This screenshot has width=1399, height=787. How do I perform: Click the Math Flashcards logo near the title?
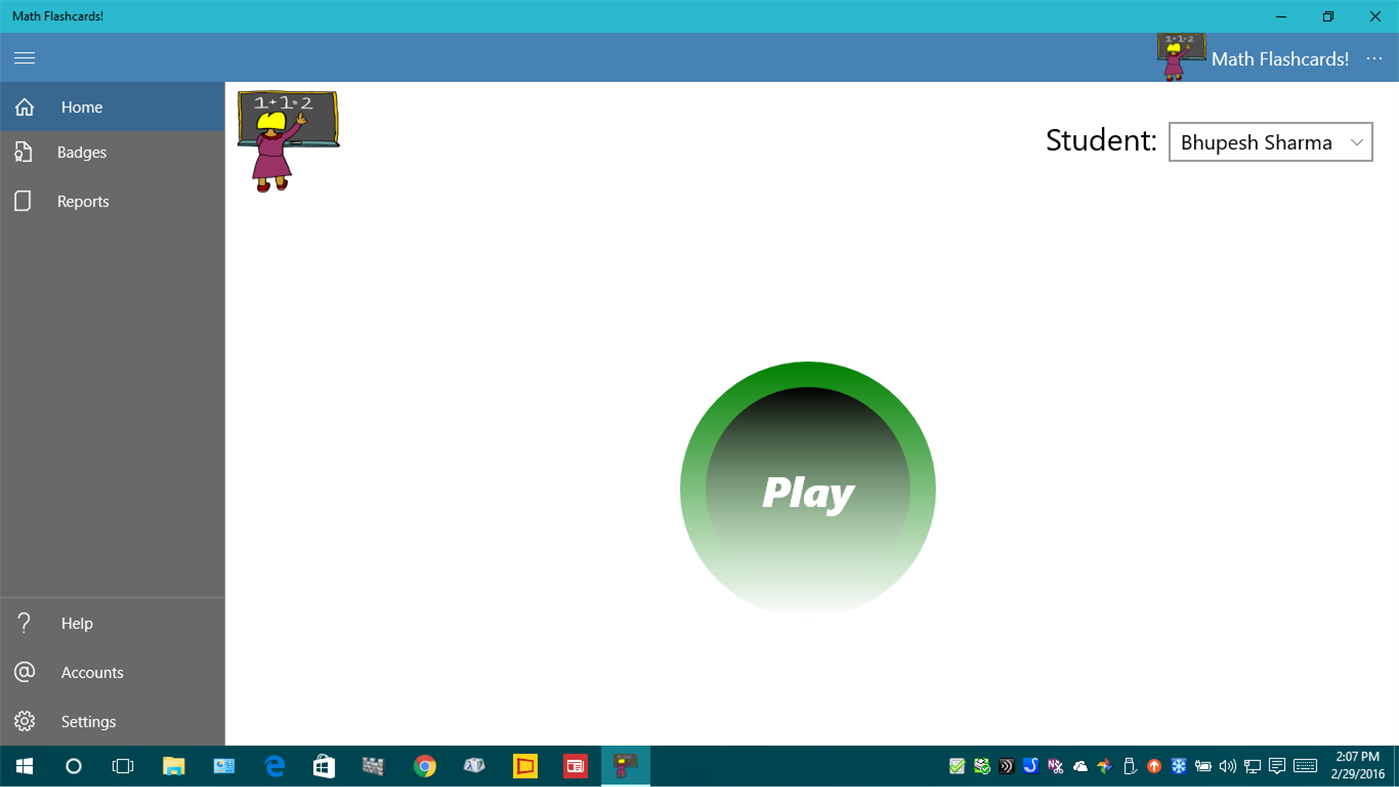coord(1181,57)
